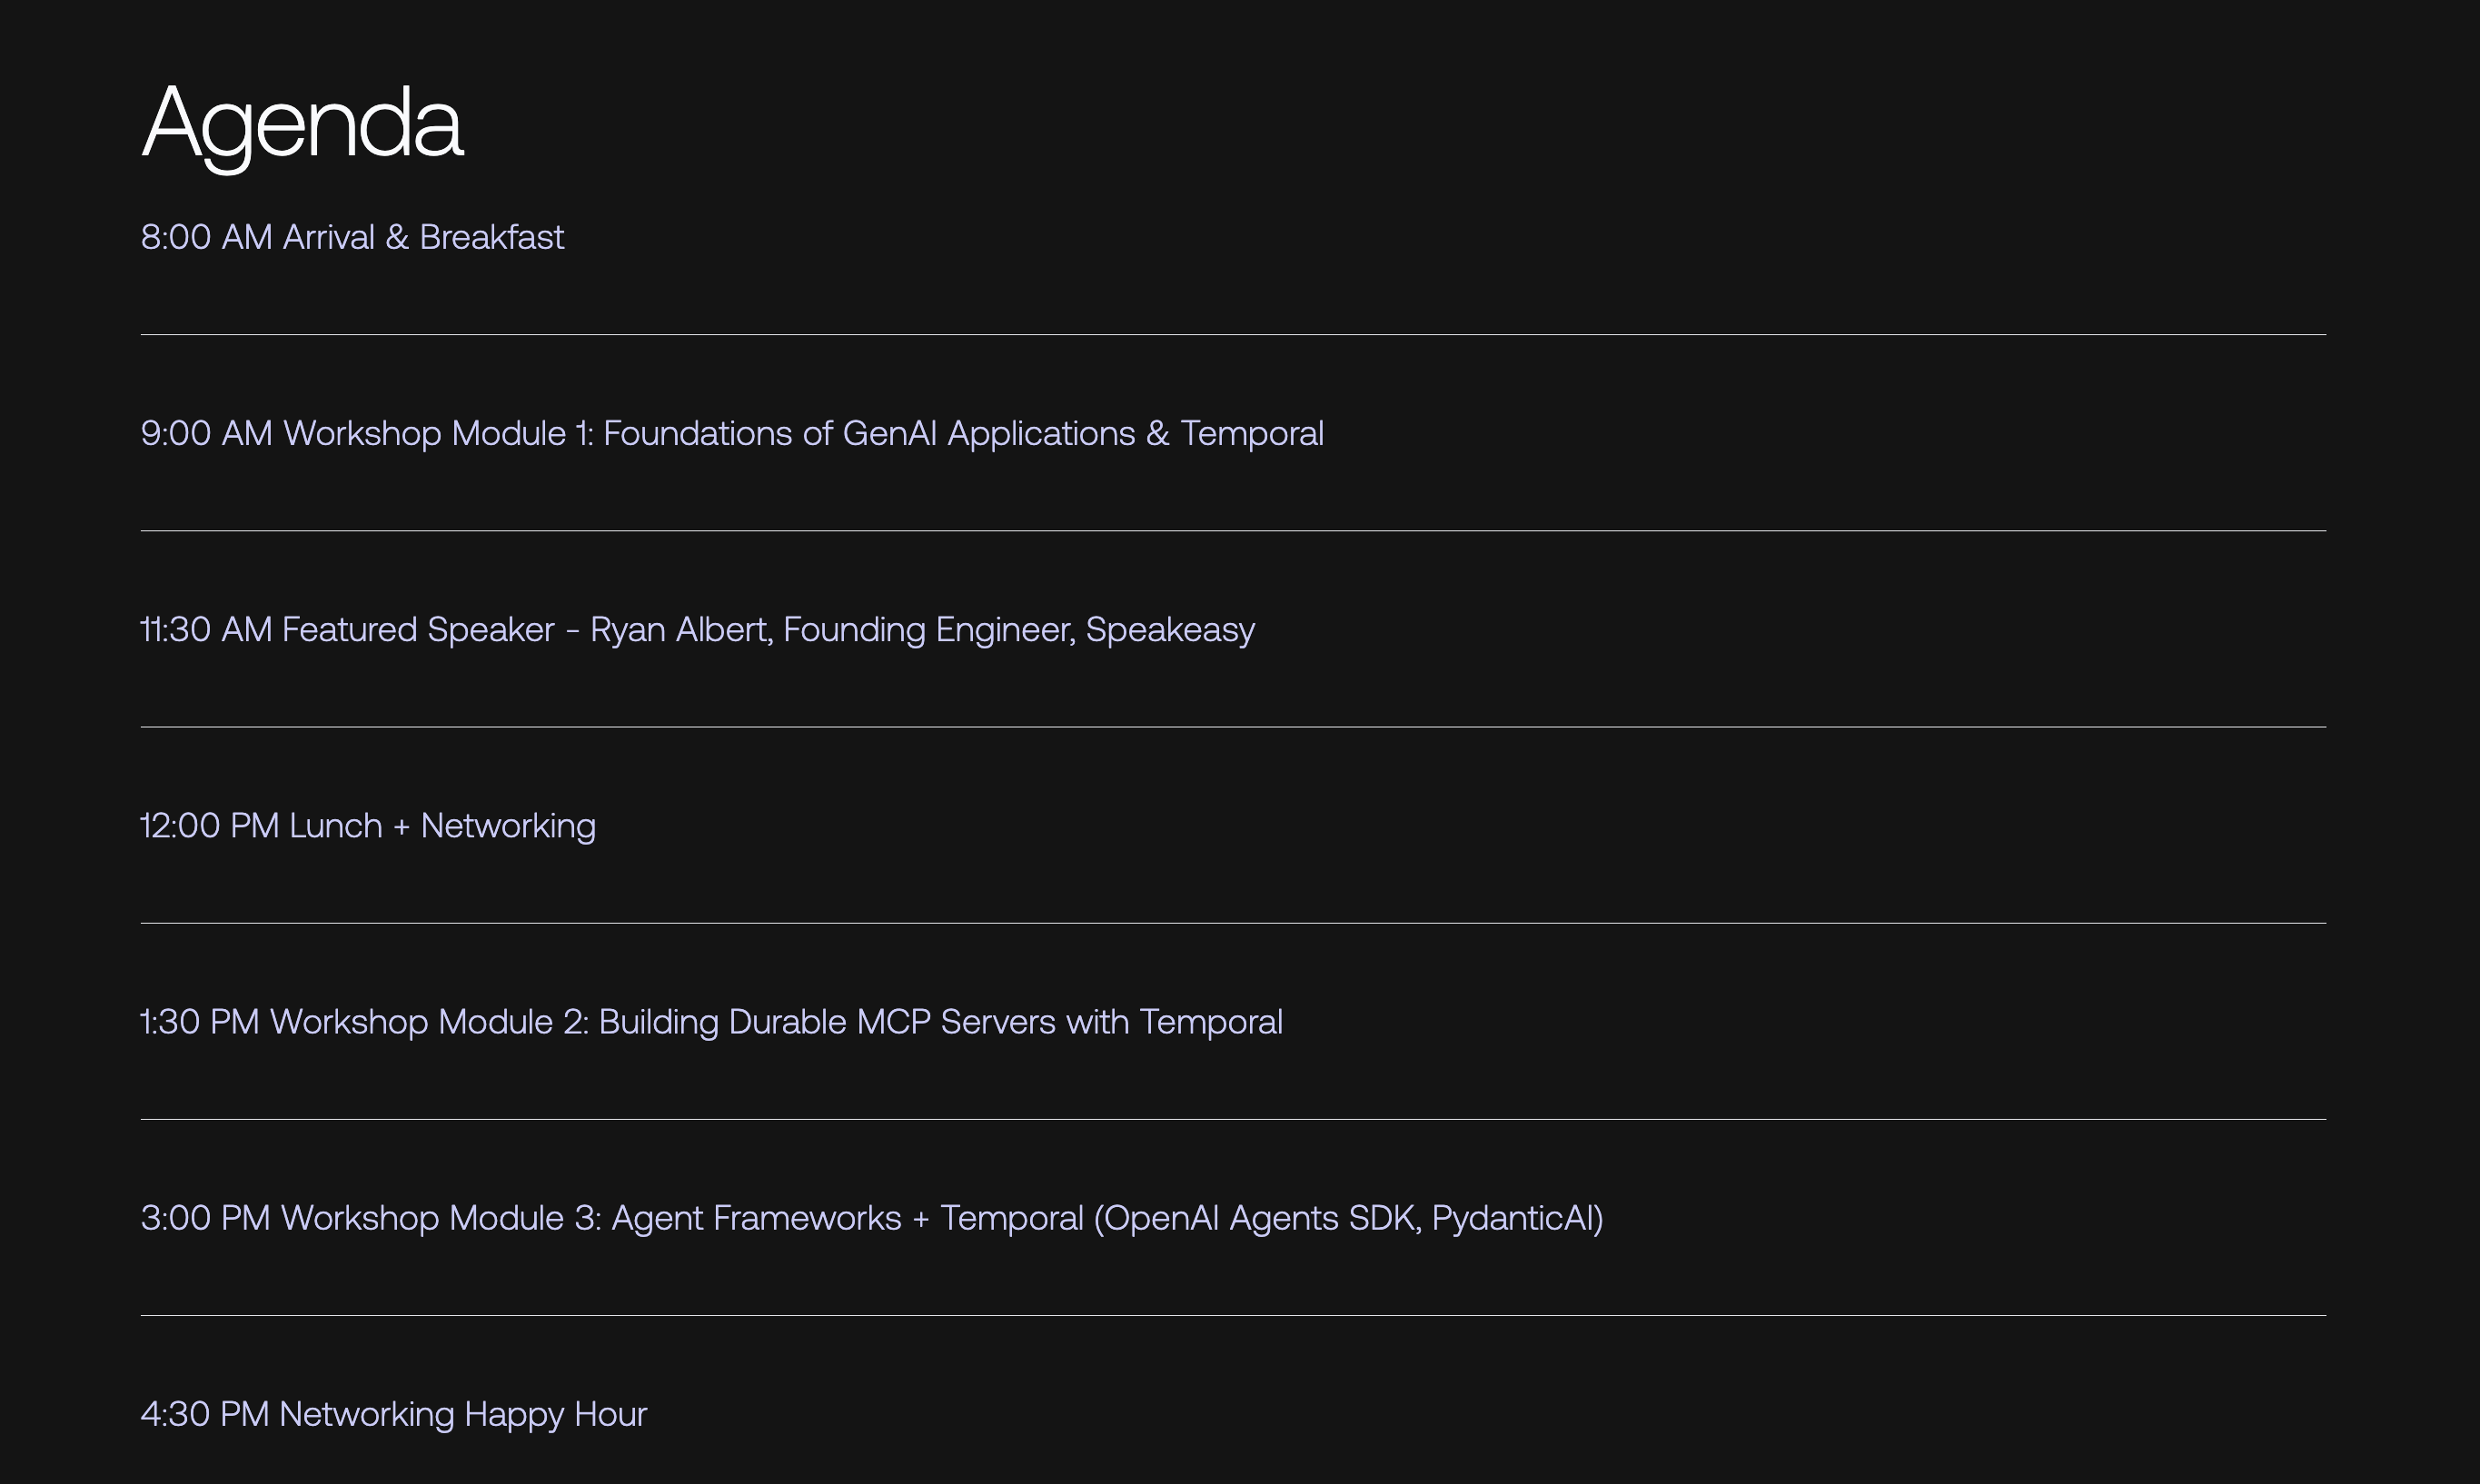Screen dimensions: 2480x1484
Task: Open the Workshop Module 2 agenda item
Action: coord(711,1021)
